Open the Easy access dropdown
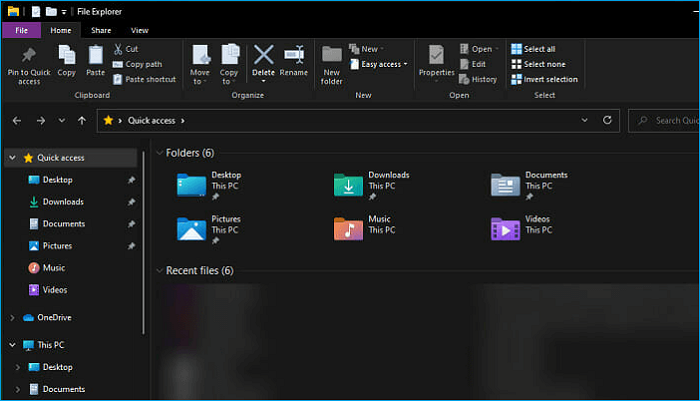 (x=383, y=64)
